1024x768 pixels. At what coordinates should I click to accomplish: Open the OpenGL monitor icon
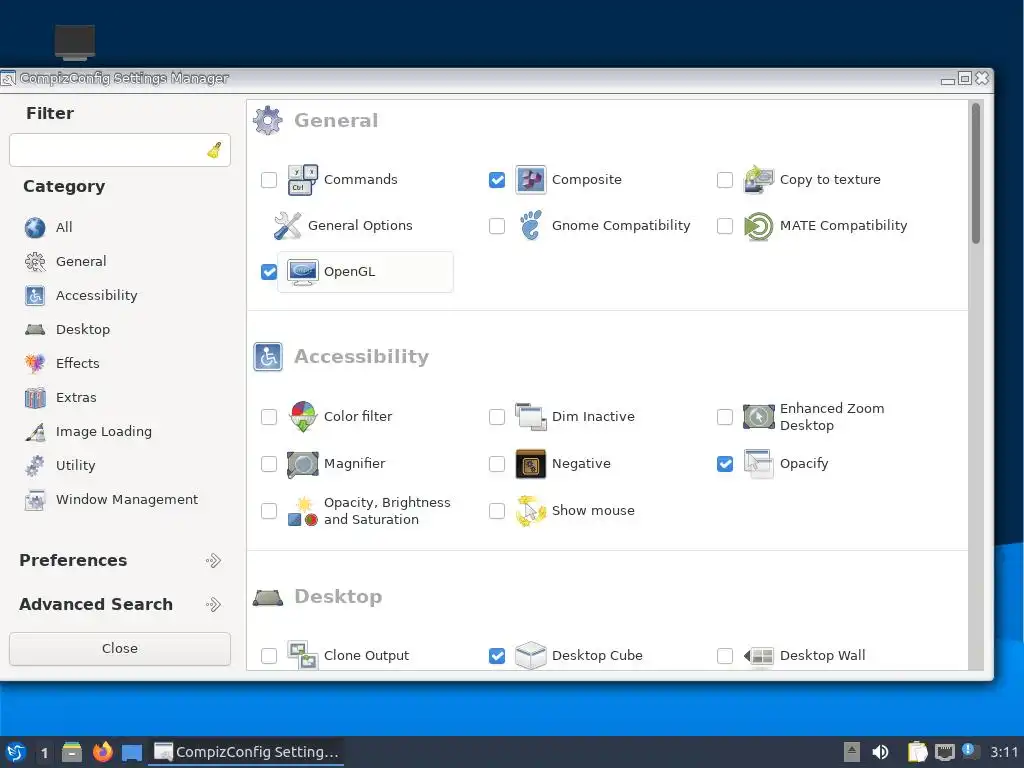pos(302,272)
